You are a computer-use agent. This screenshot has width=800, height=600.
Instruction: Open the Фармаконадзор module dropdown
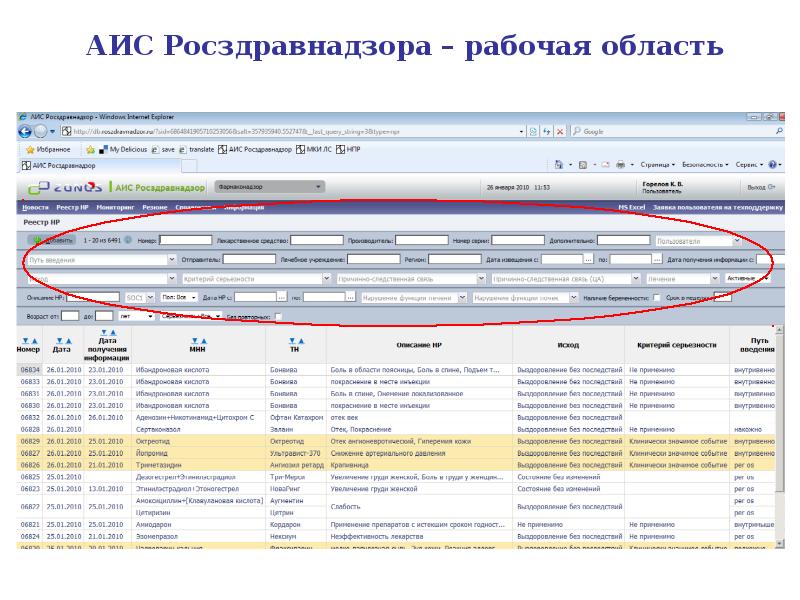click(x=269, y=187)
